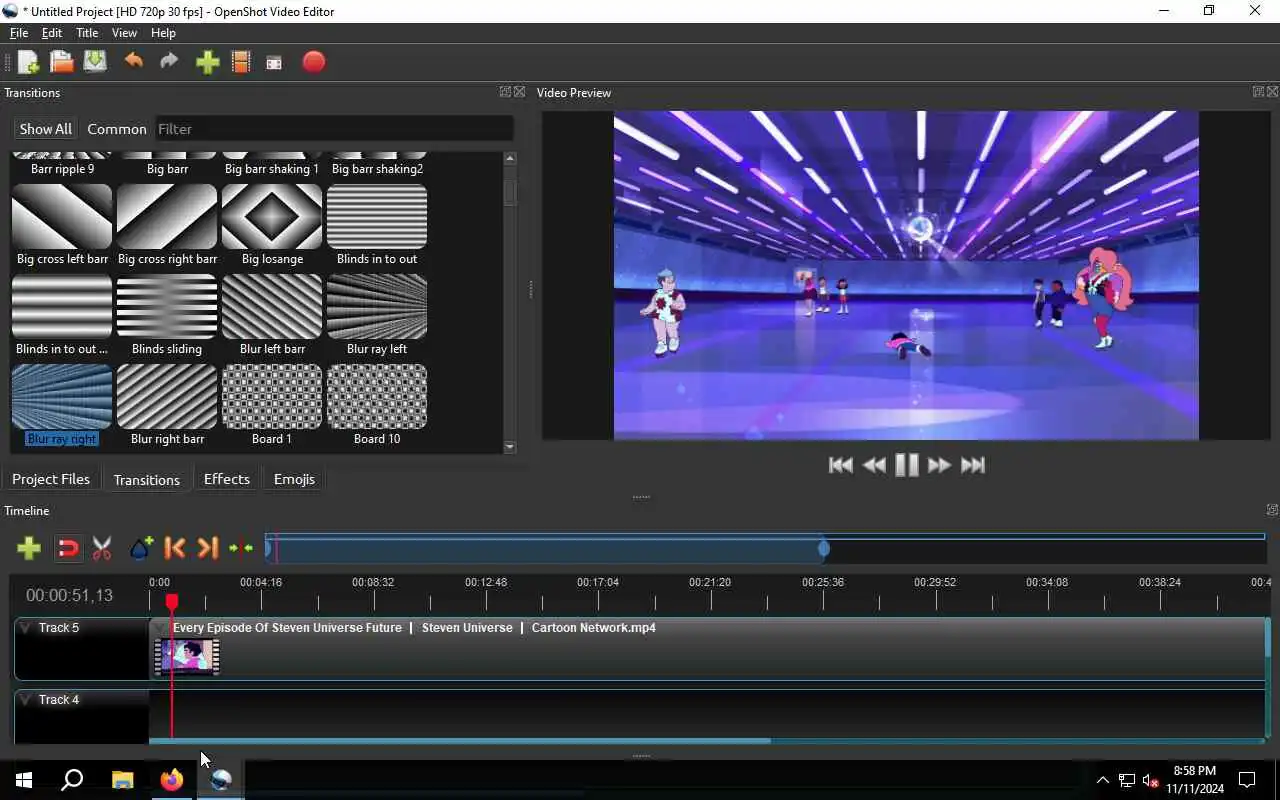Focus the transitions Filter field
The width and height of the screenshot is (1280, 800).
point(334,129)
